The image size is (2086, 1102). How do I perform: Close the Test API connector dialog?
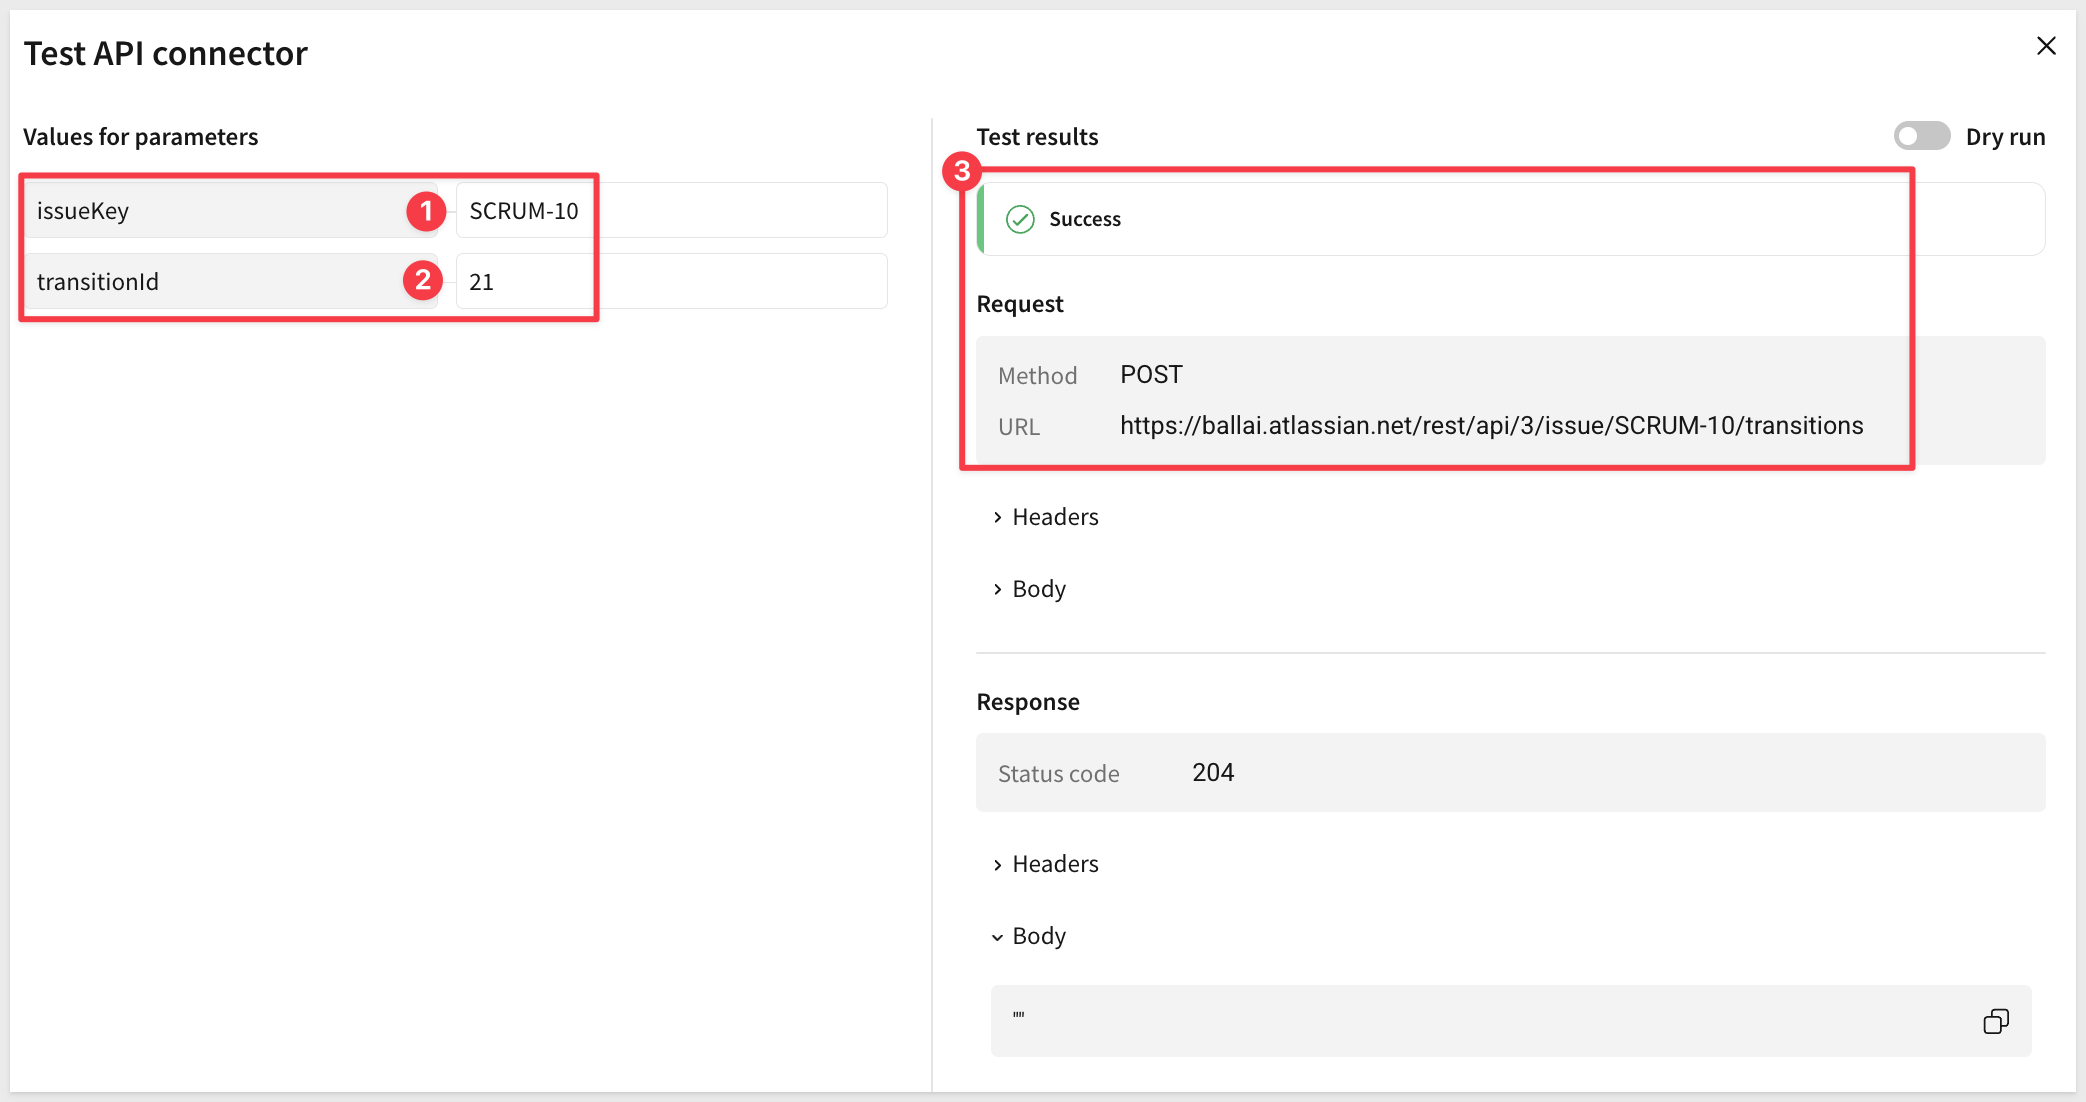2046,46
